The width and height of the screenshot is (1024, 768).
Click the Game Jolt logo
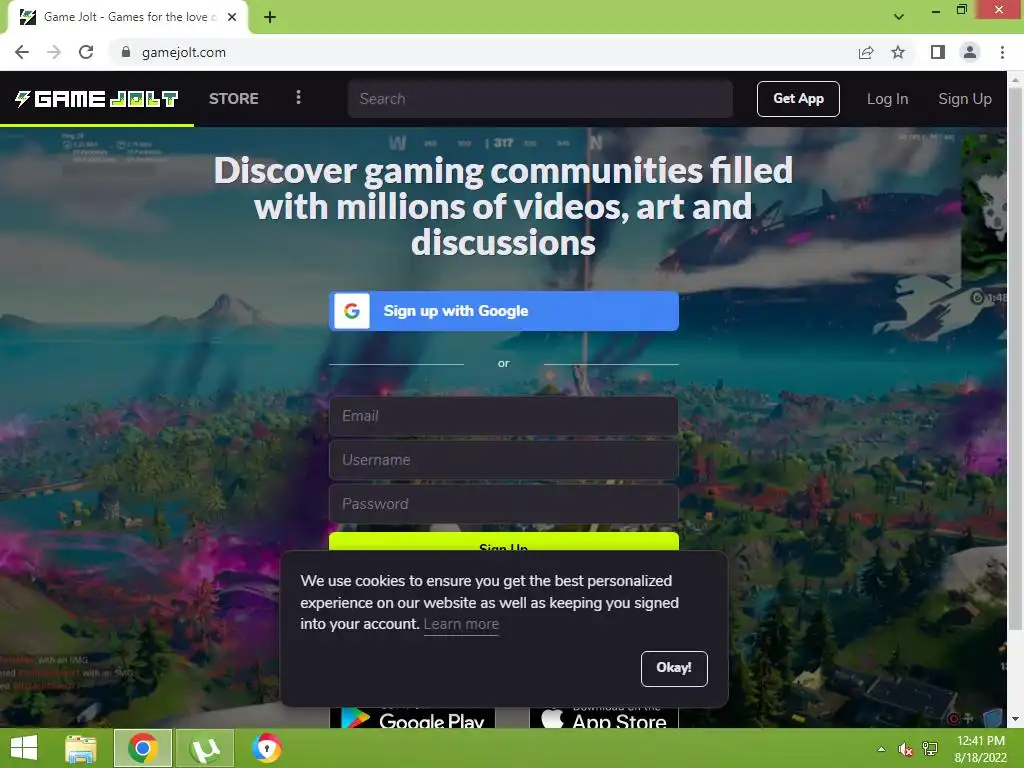[97, 99]
